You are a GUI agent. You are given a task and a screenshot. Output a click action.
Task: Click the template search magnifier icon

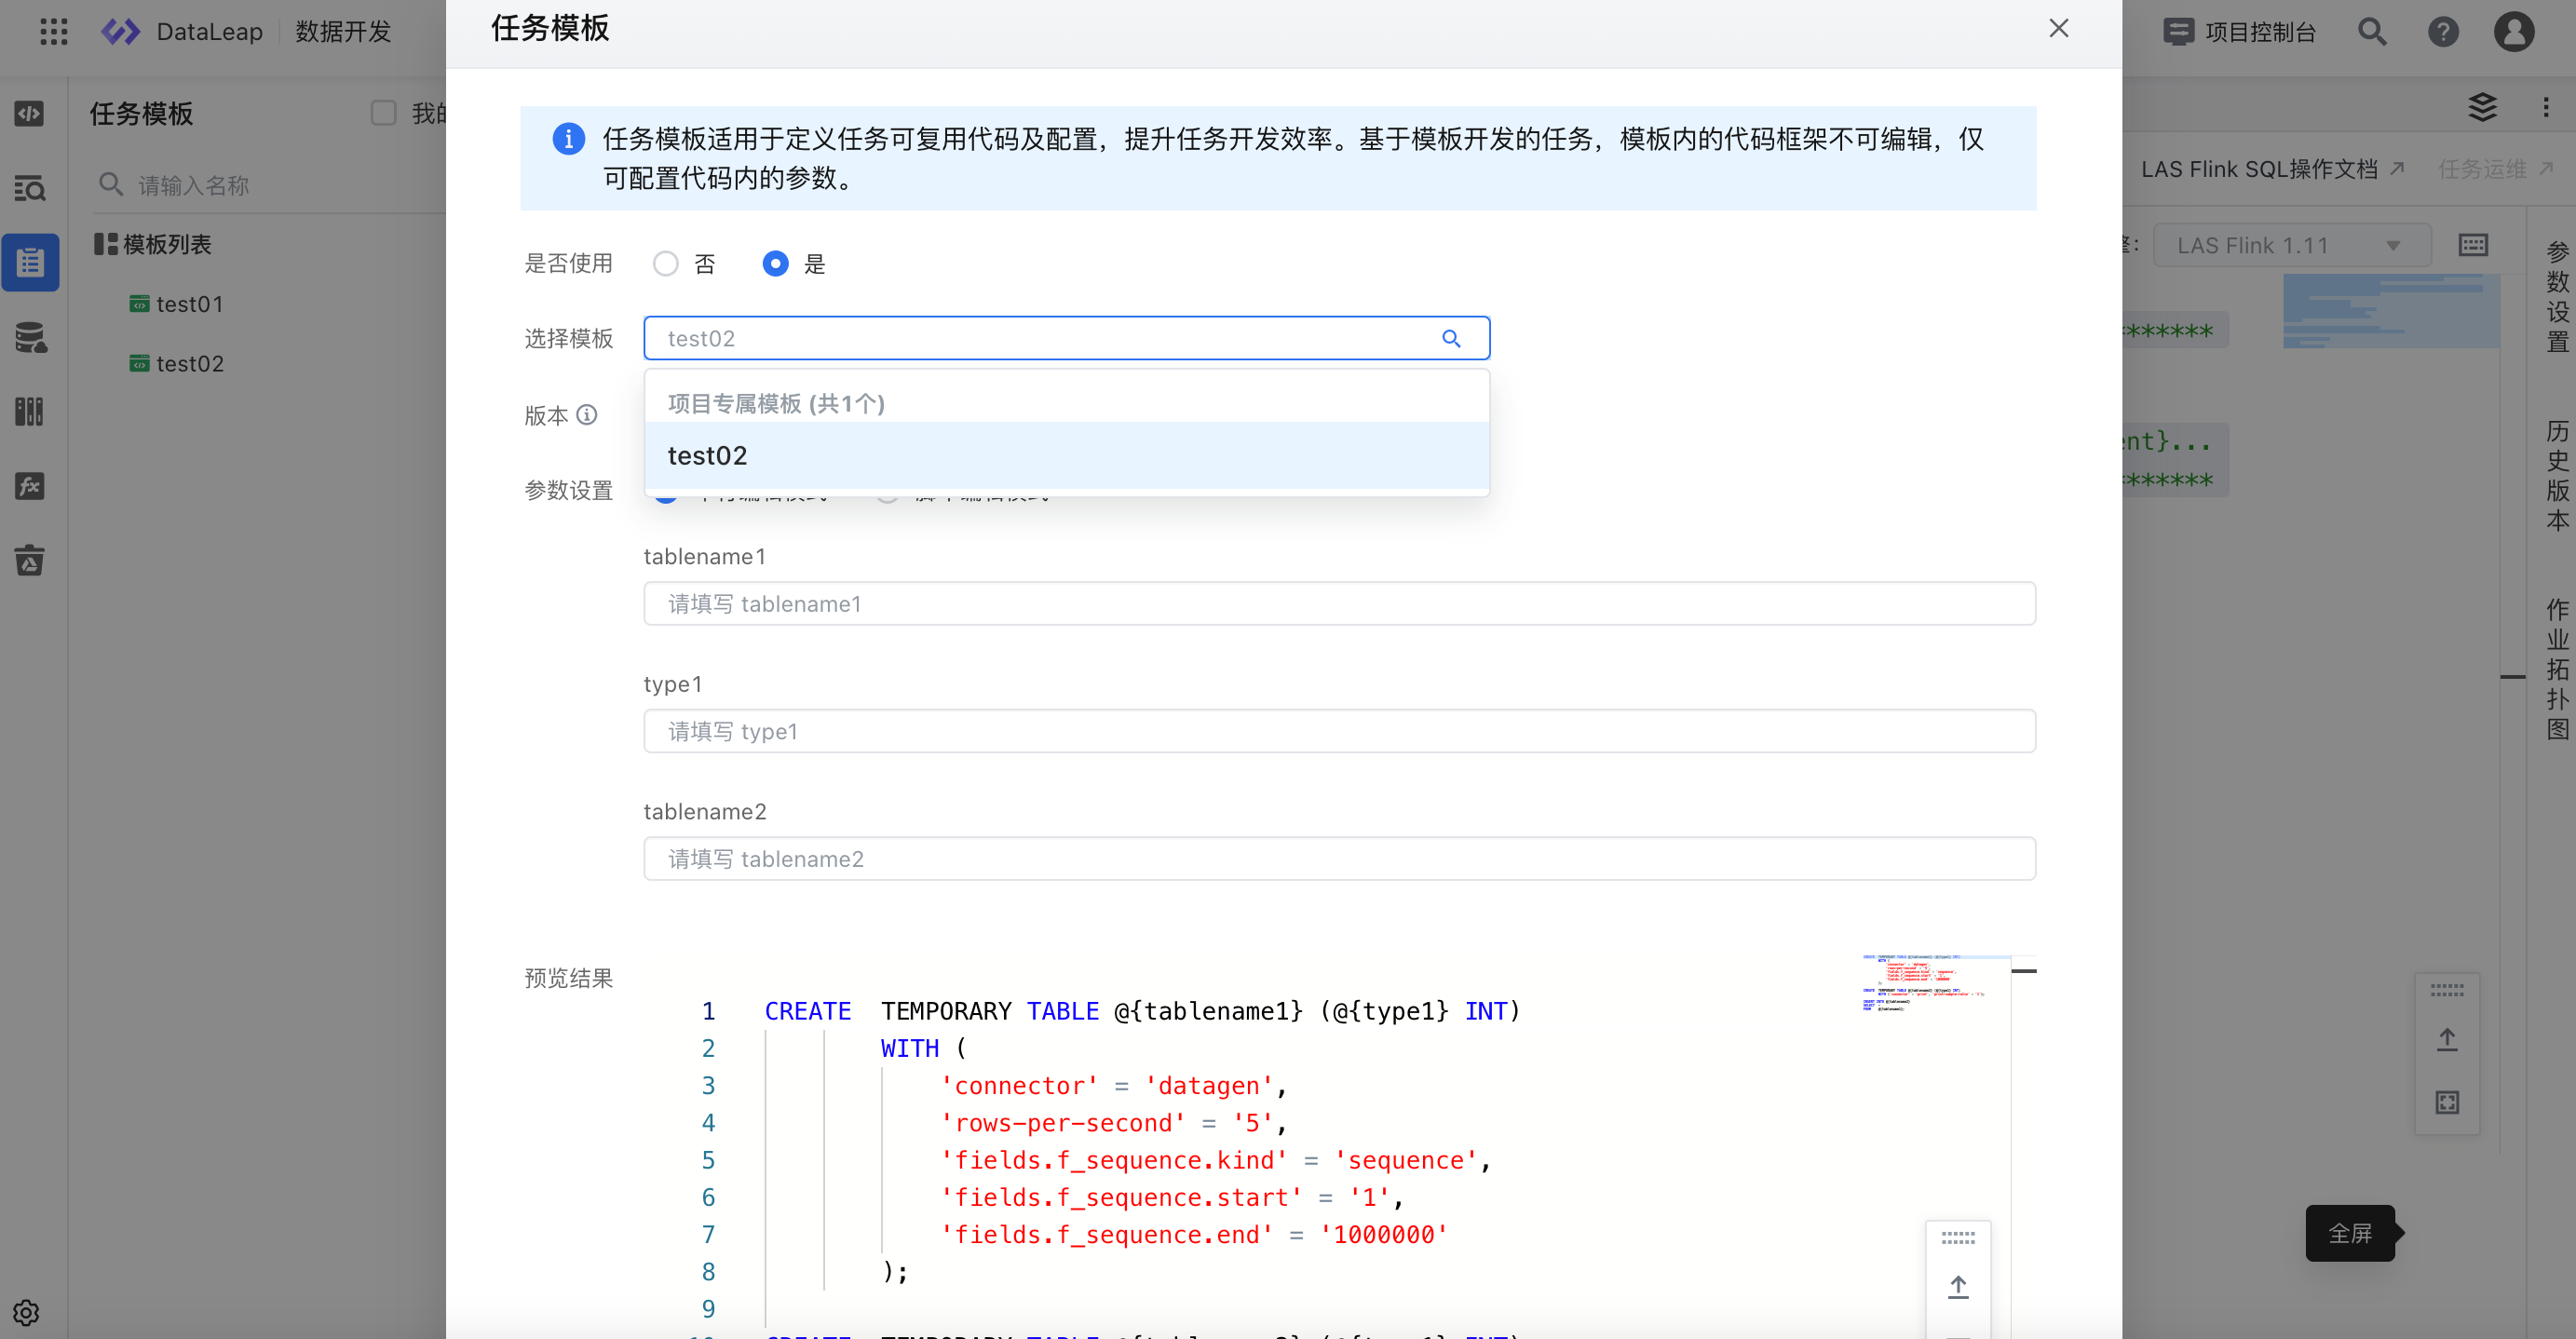[1451, 338]
